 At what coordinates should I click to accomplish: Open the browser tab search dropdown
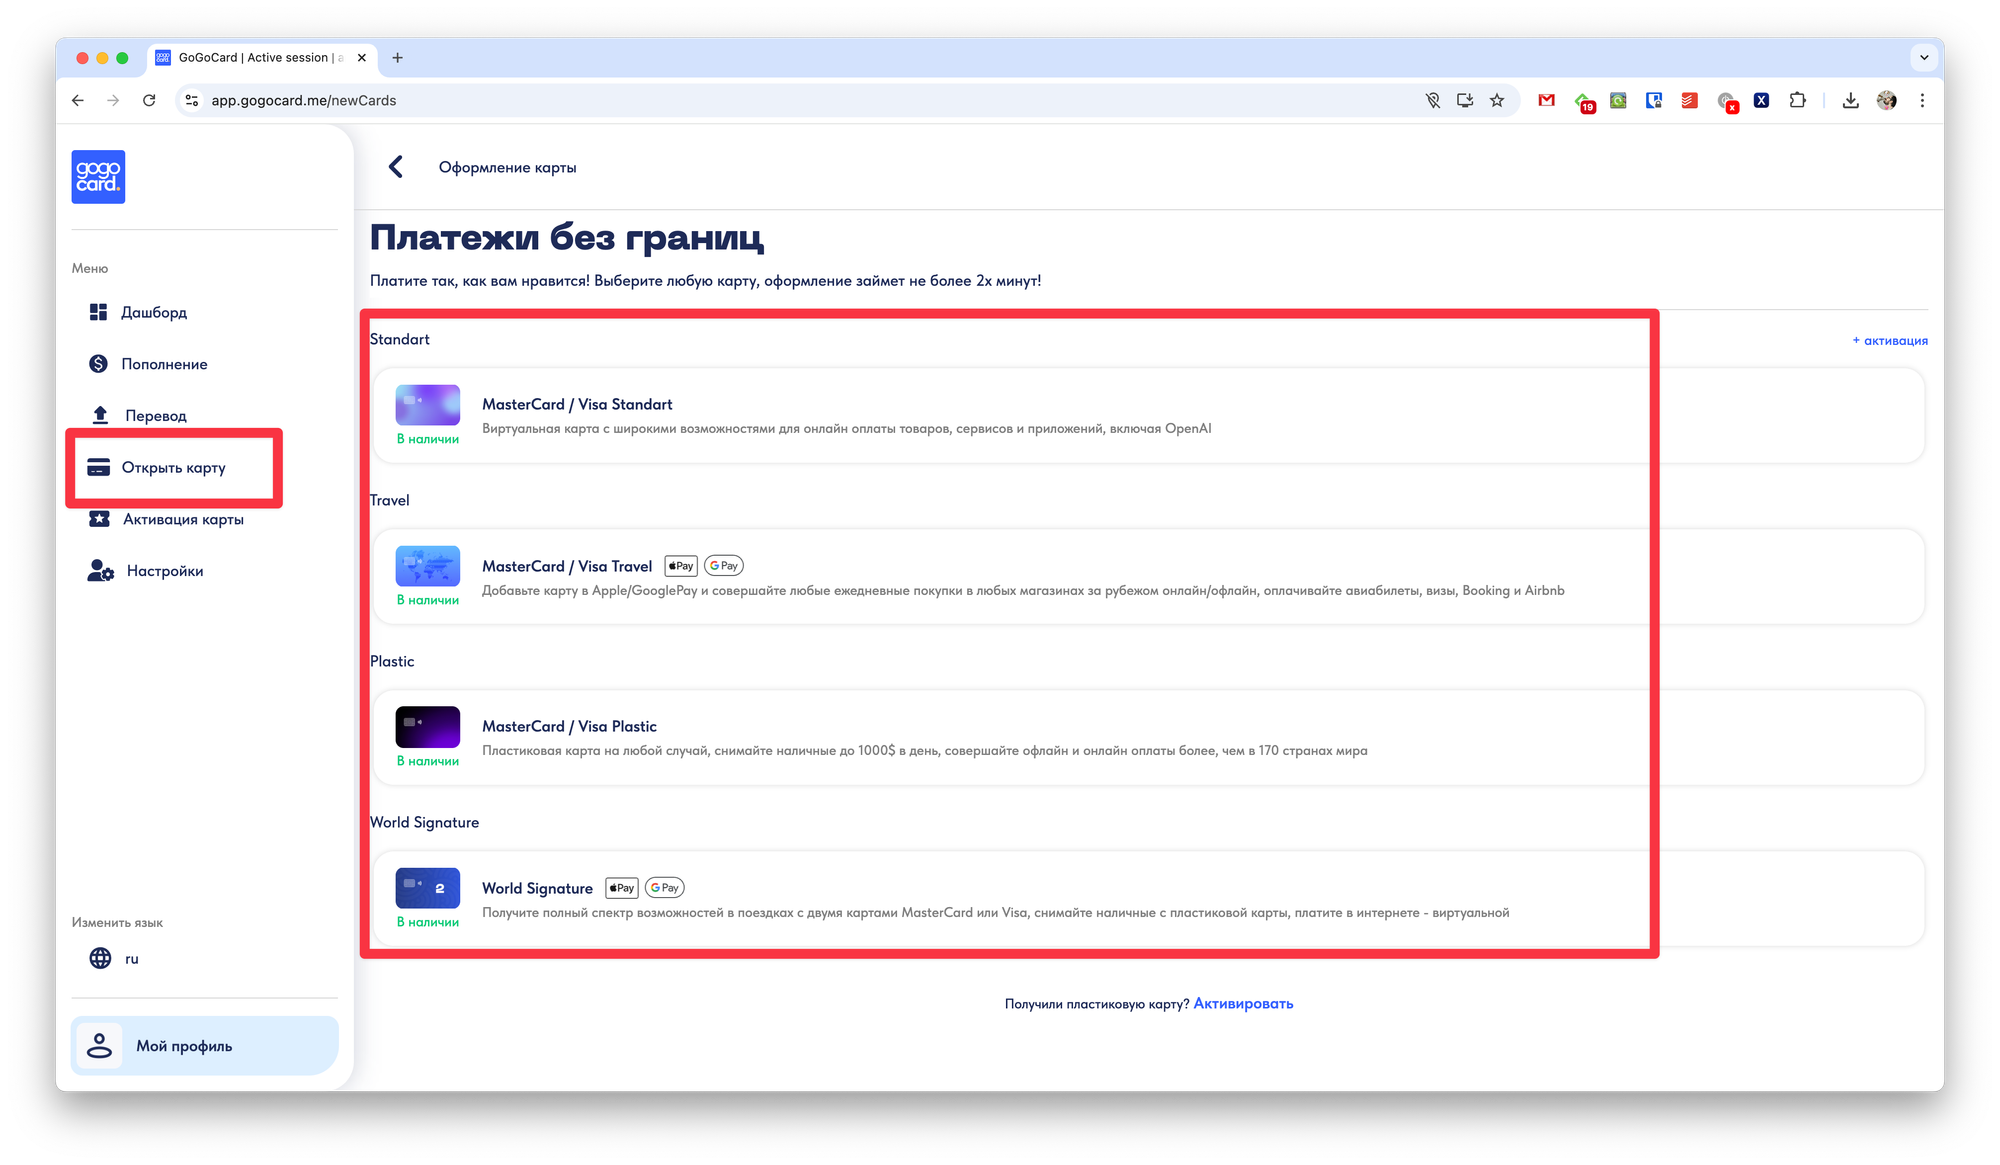pyautogui.click(x=1923, y=58)
